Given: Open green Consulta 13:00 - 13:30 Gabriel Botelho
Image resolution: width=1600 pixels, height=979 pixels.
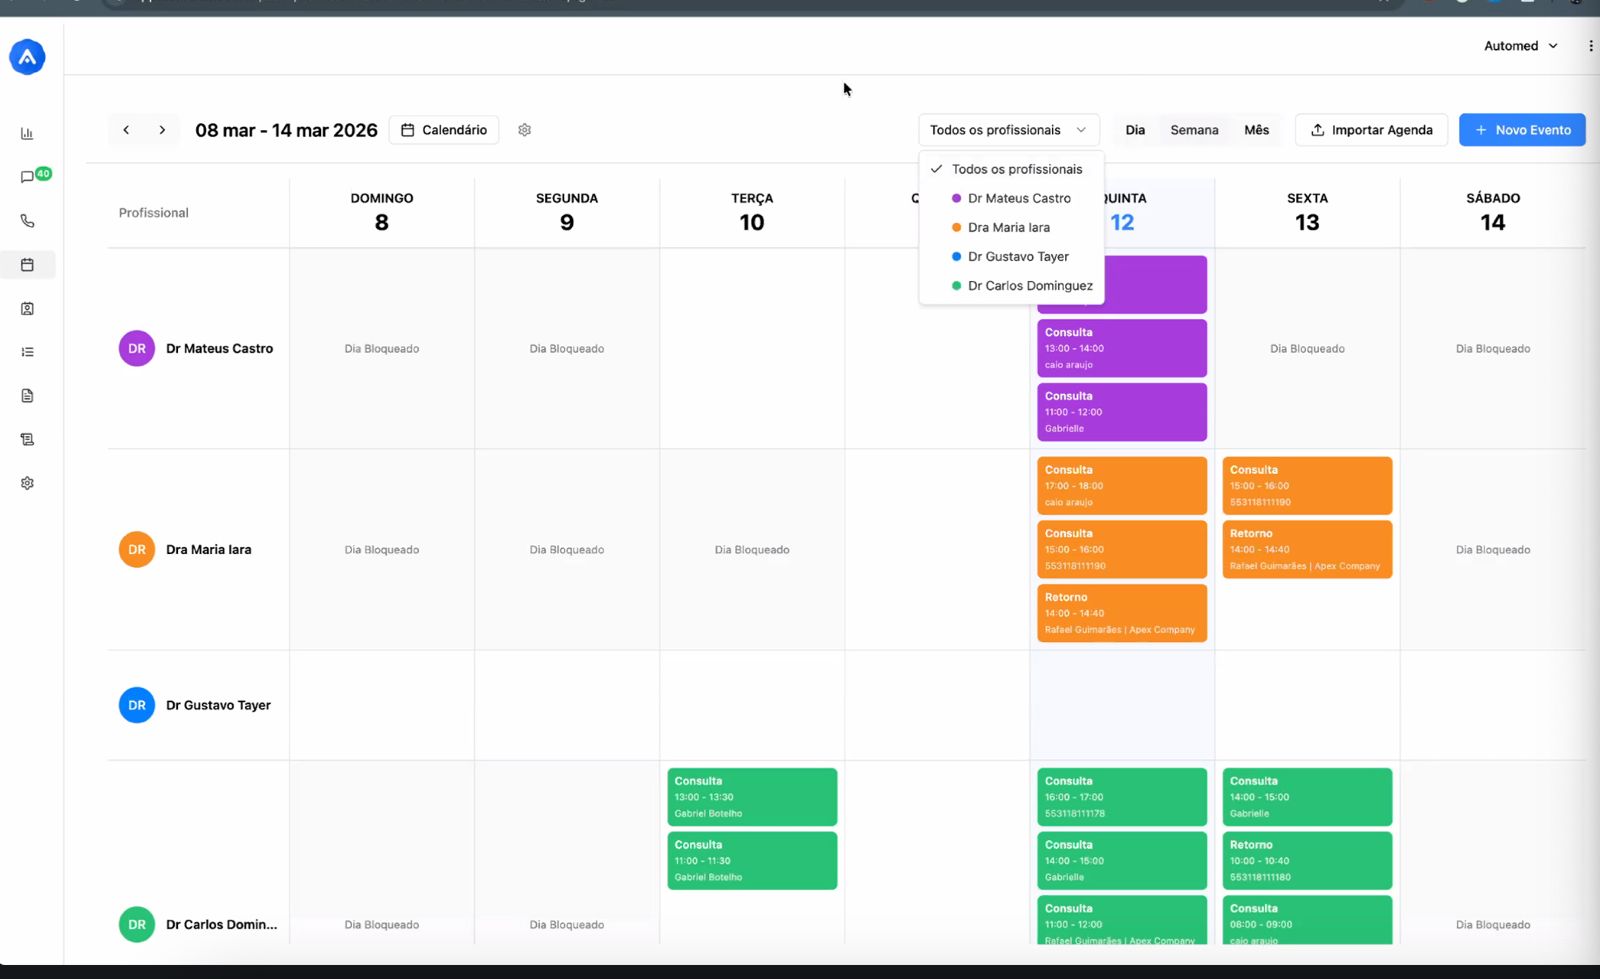Looking at the screenshot, I should coord(752,797).
